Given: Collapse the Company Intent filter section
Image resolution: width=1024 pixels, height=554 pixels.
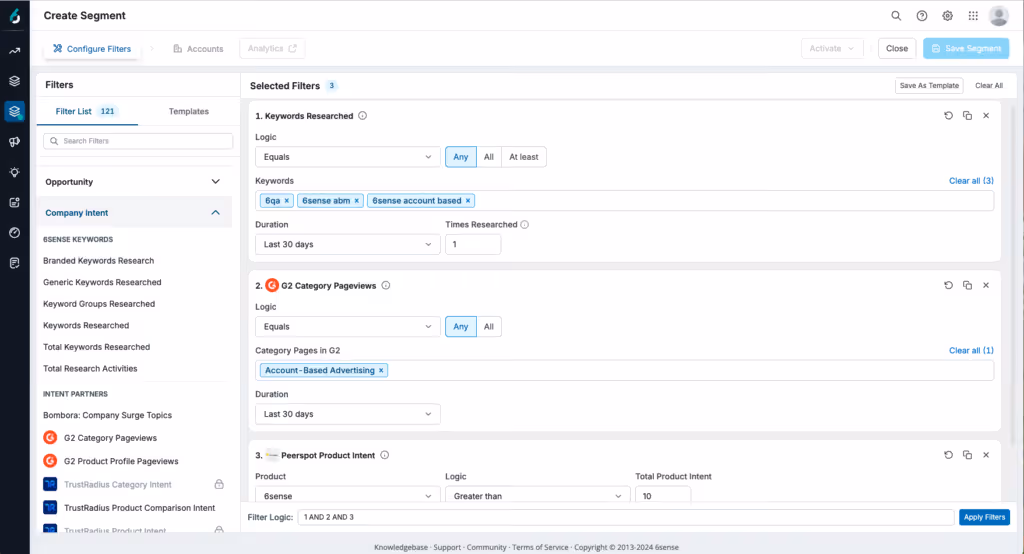Looking at the screenshot, I should 134,213.
